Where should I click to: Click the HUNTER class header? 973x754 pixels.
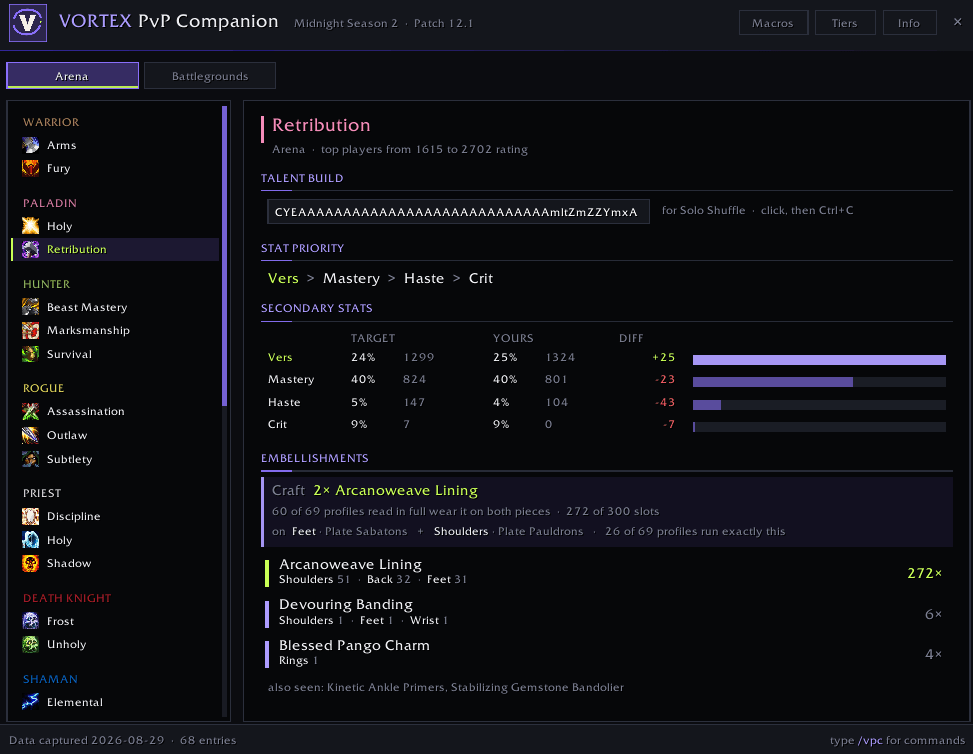pos(47,284)
